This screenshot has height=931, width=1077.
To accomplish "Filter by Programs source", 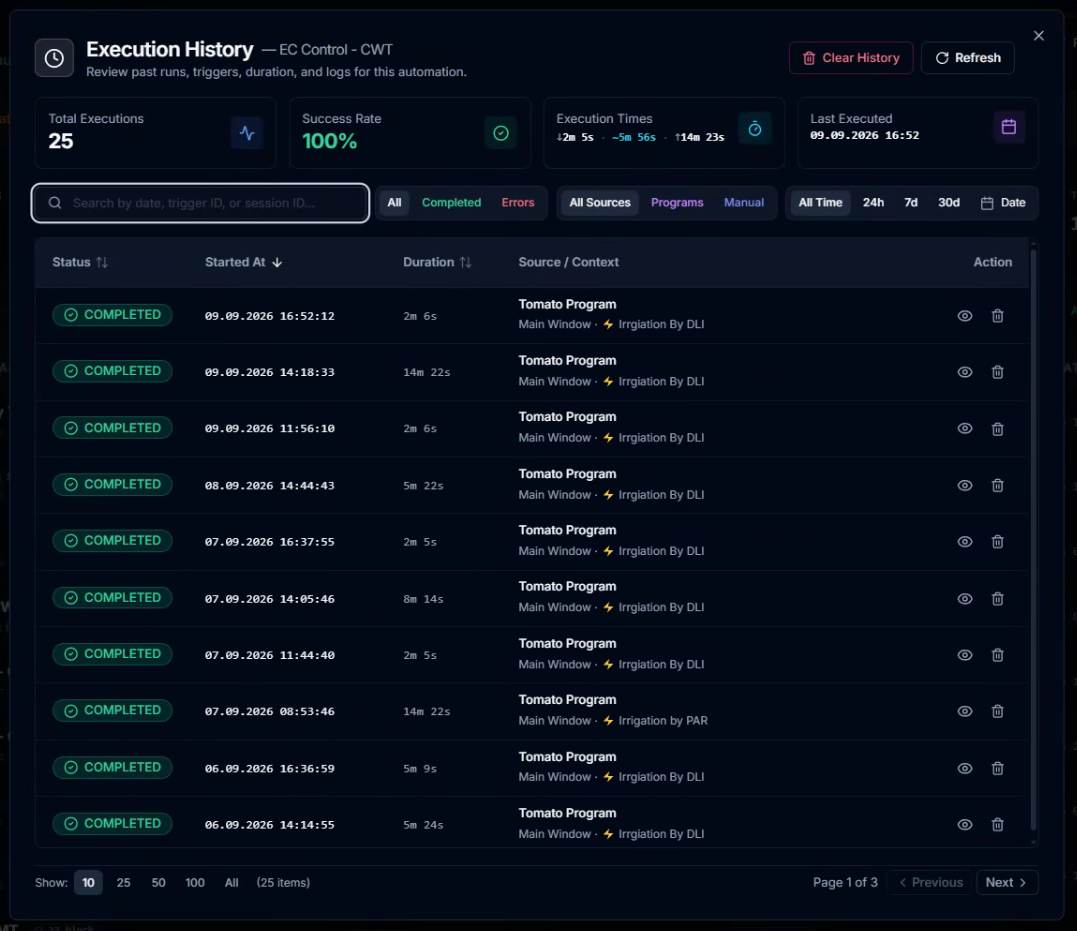I will click(x=677, y=203).
